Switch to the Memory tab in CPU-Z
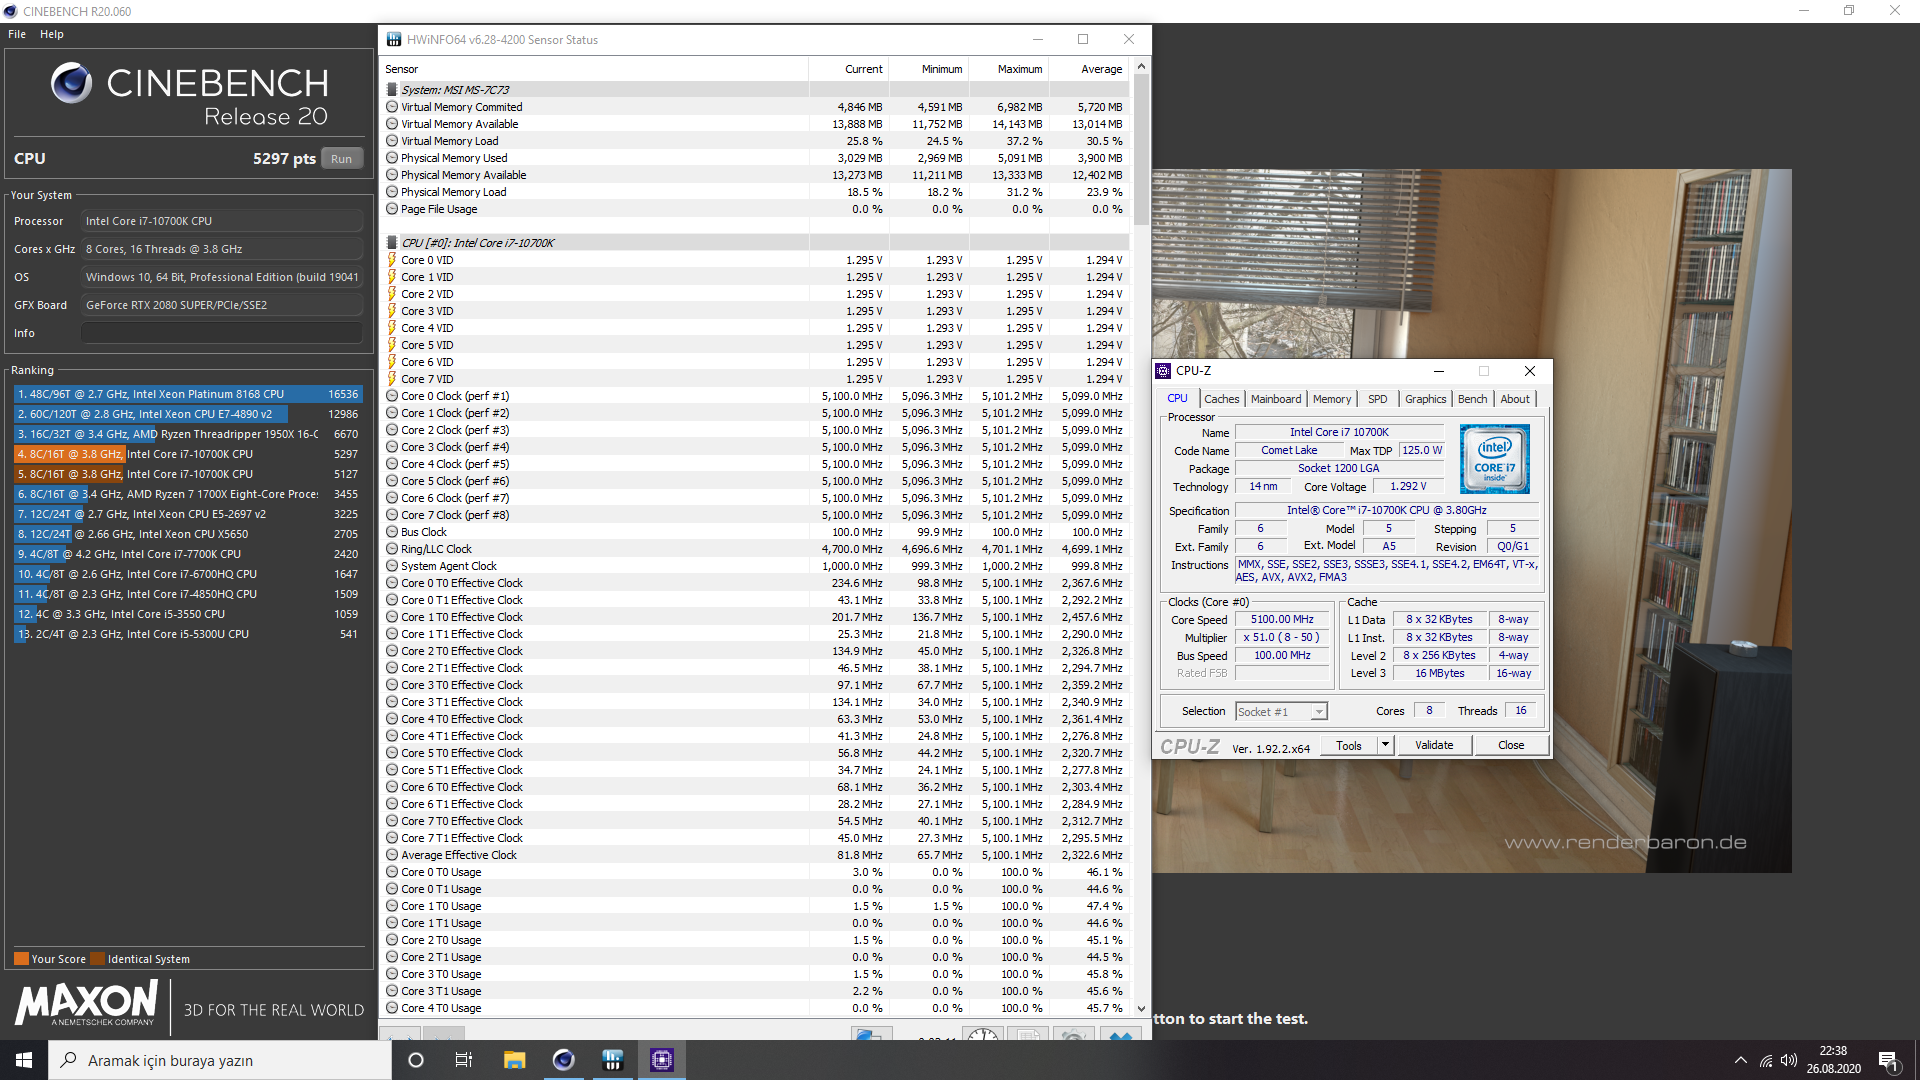 click(1332, 399)
